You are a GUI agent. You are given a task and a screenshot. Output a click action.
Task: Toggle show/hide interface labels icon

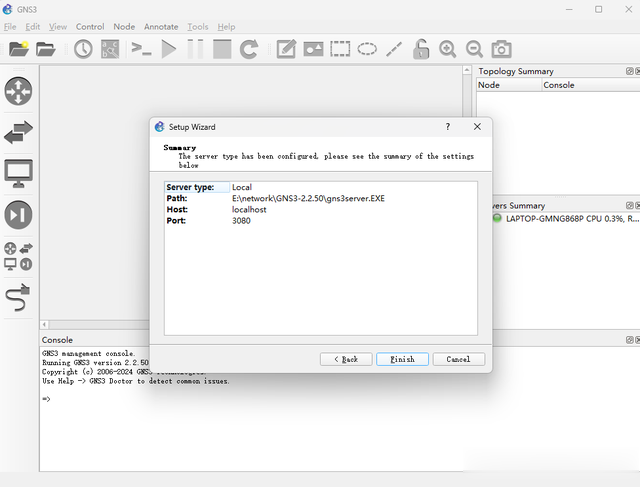click(110, 49)
